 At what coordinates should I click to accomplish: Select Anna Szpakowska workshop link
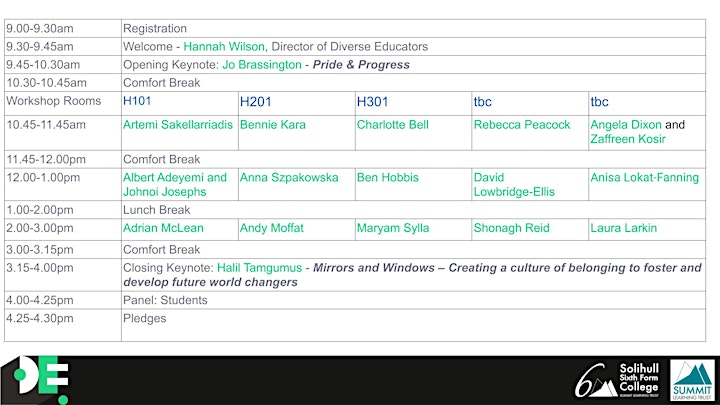(x=289, y=178)
